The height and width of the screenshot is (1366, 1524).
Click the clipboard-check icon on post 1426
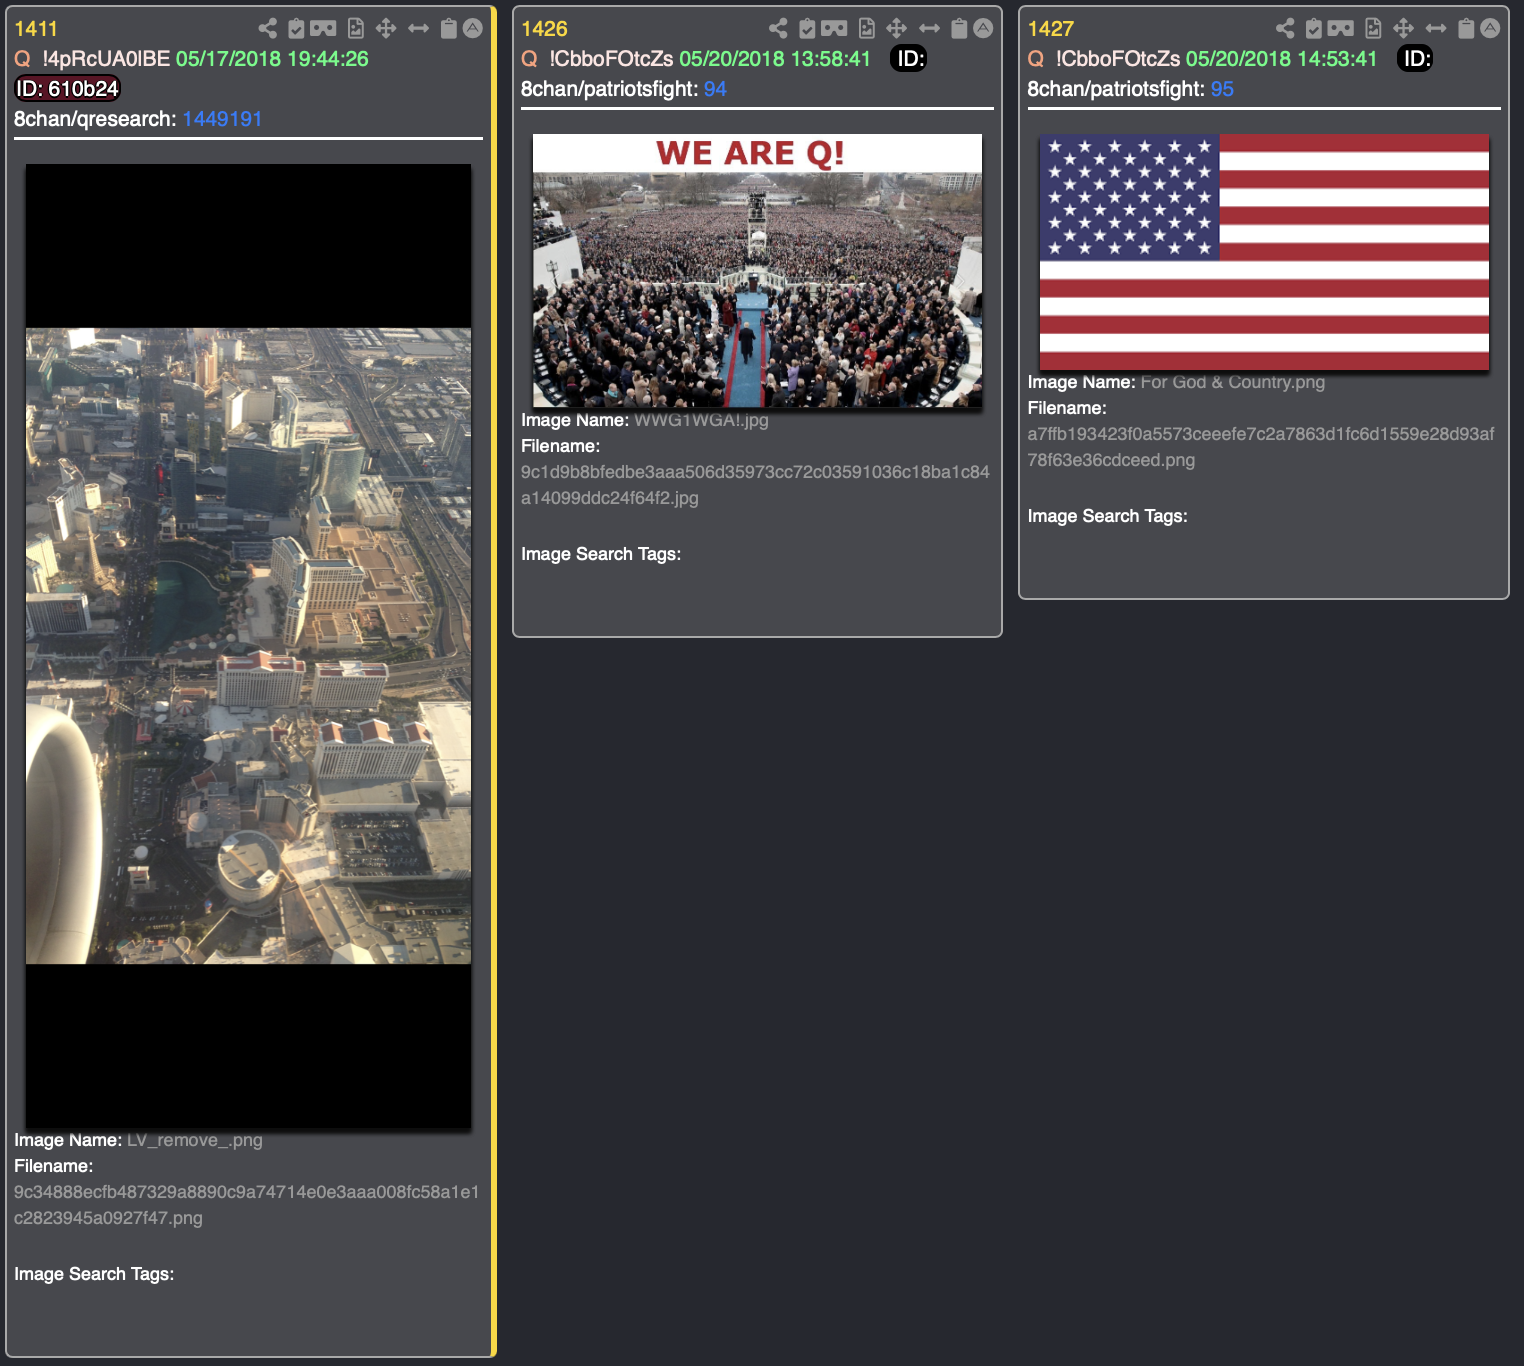tap(807, 29)
